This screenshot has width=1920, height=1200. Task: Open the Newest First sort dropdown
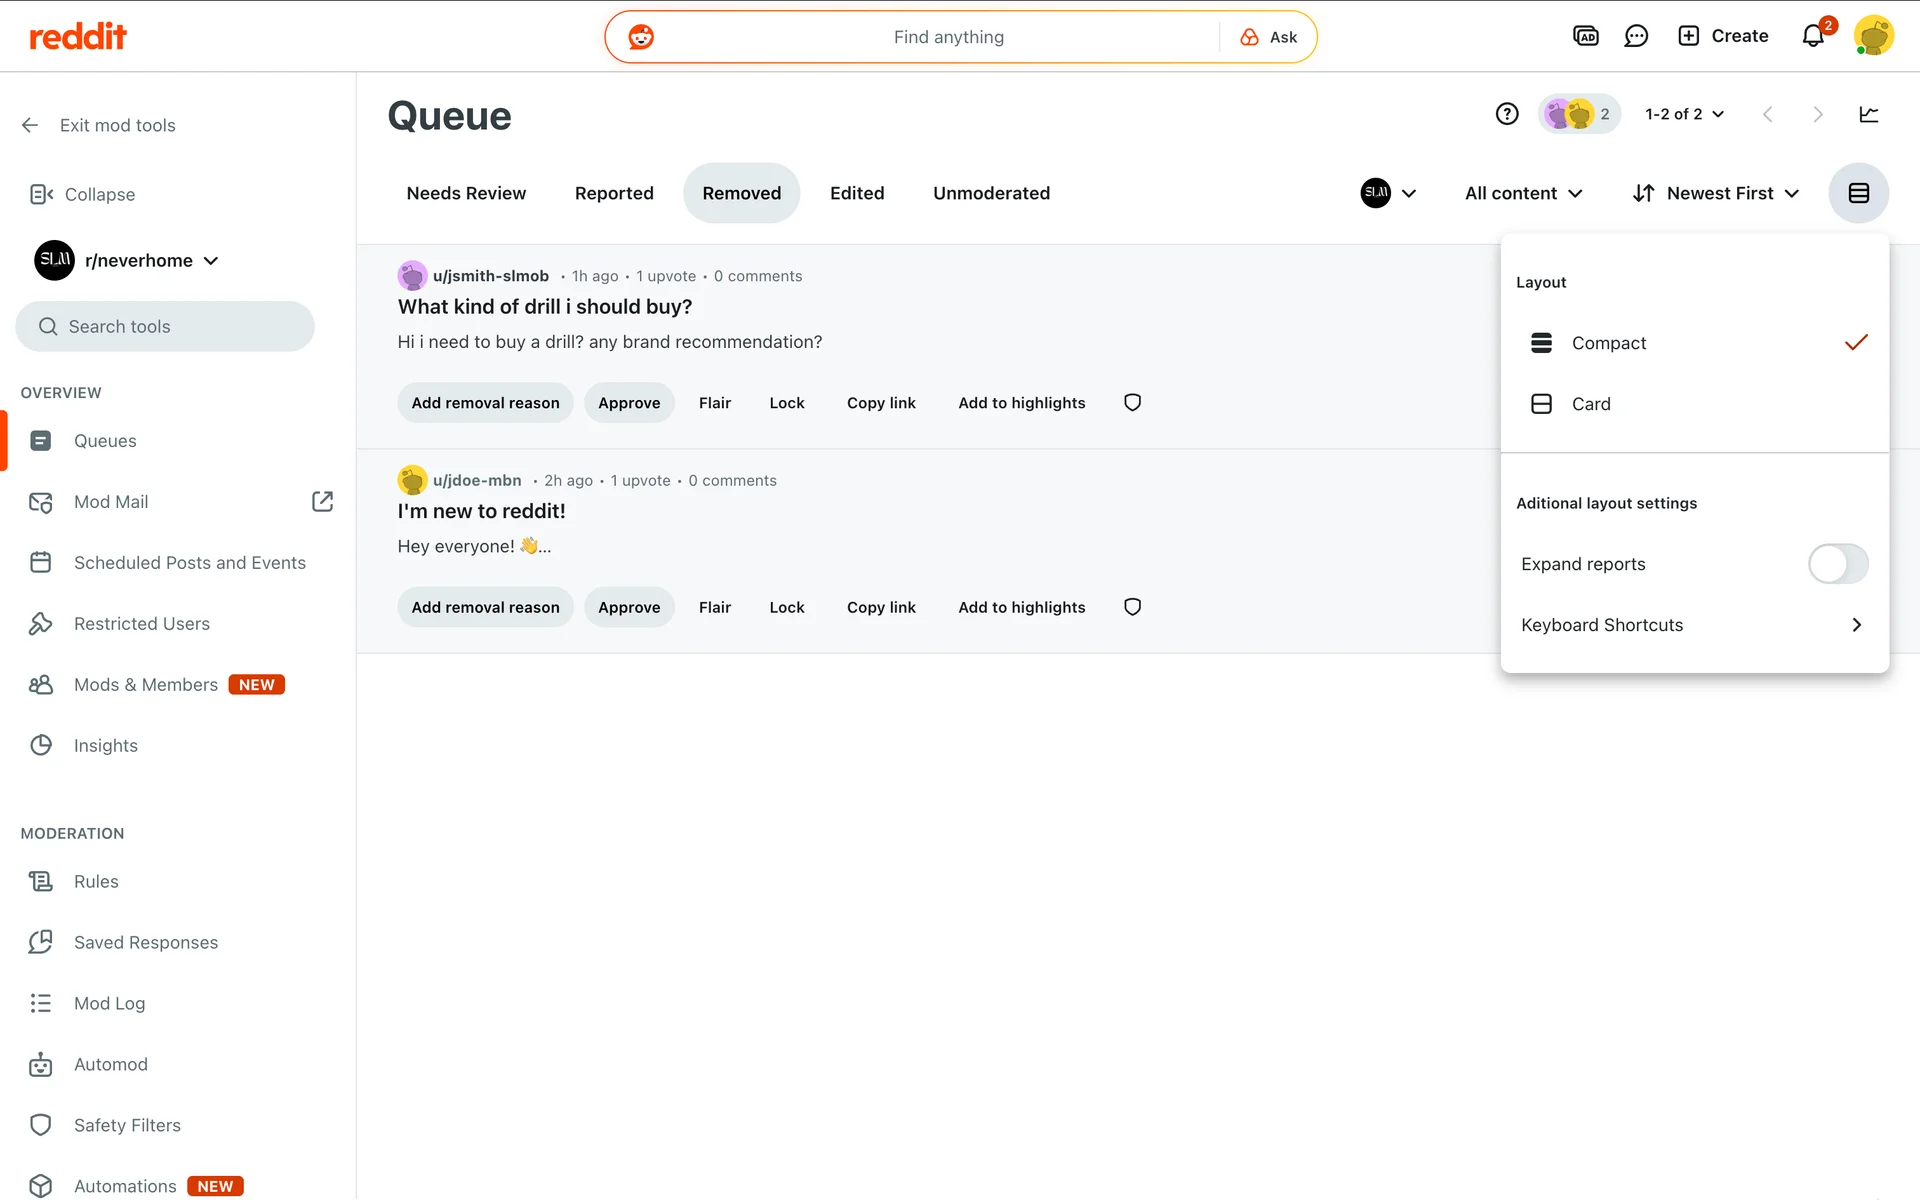(1716, 193)
